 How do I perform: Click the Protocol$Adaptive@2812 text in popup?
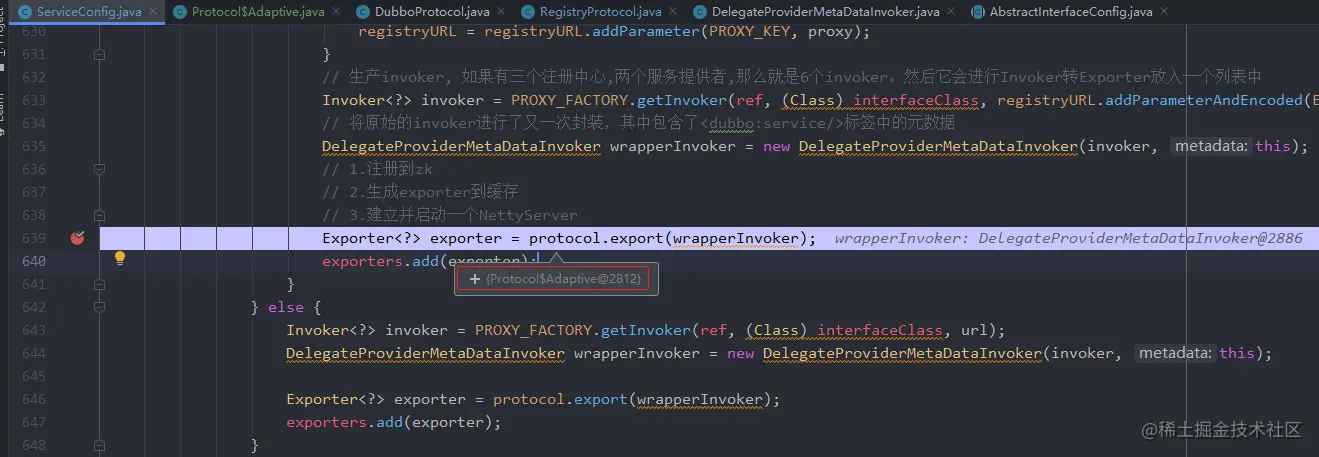click(563, 278)
